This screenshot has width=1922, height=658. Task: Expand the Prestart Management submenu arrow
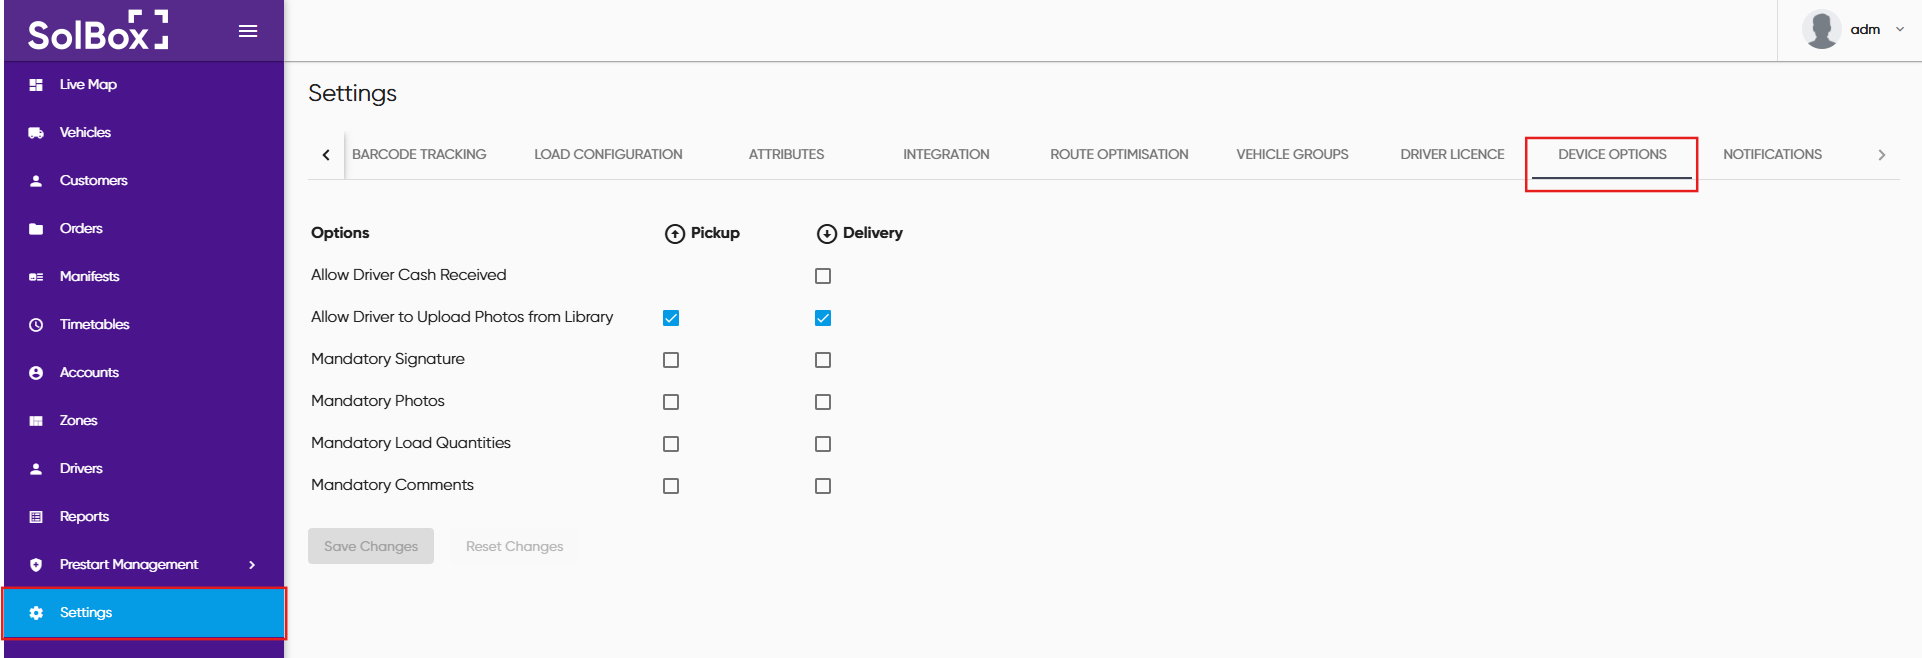click(252, 565)
